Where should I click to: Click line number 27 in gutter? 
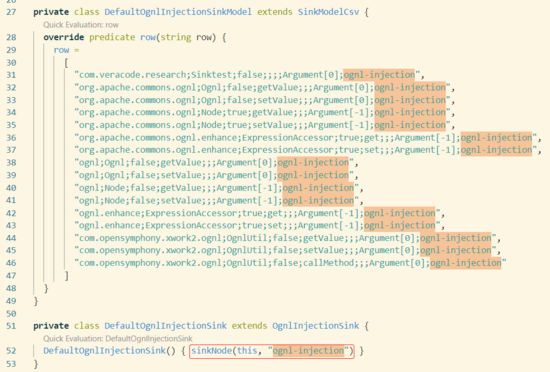tap(11, 12)
